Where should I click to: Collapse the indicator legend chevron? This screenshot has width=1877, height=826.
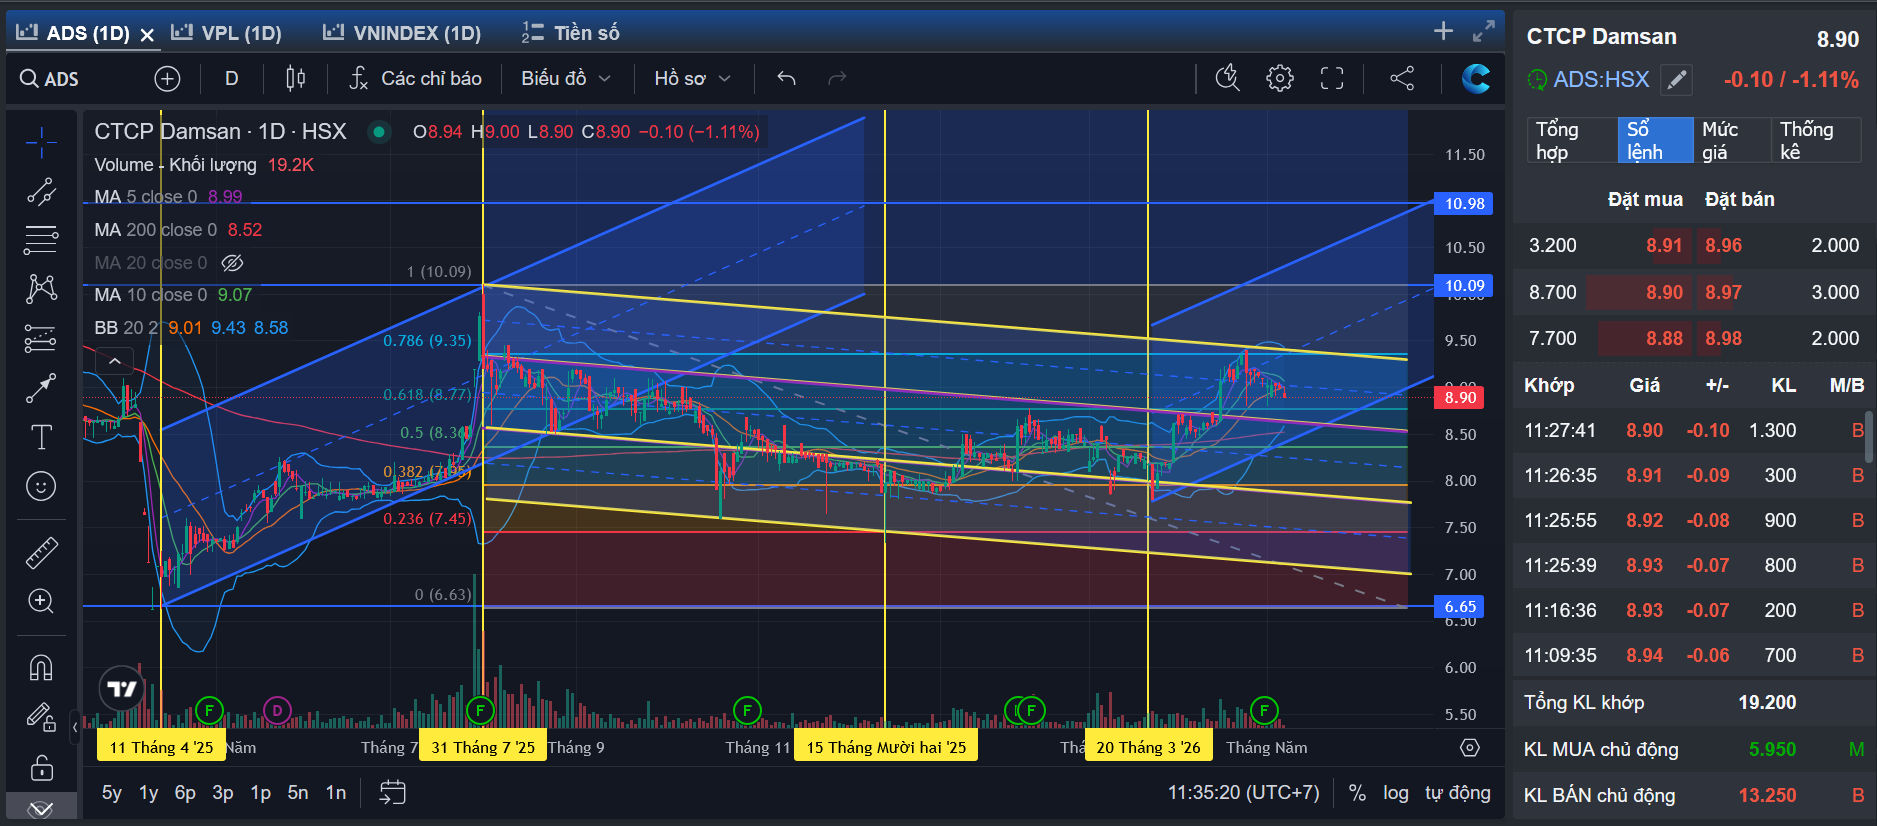115,361
